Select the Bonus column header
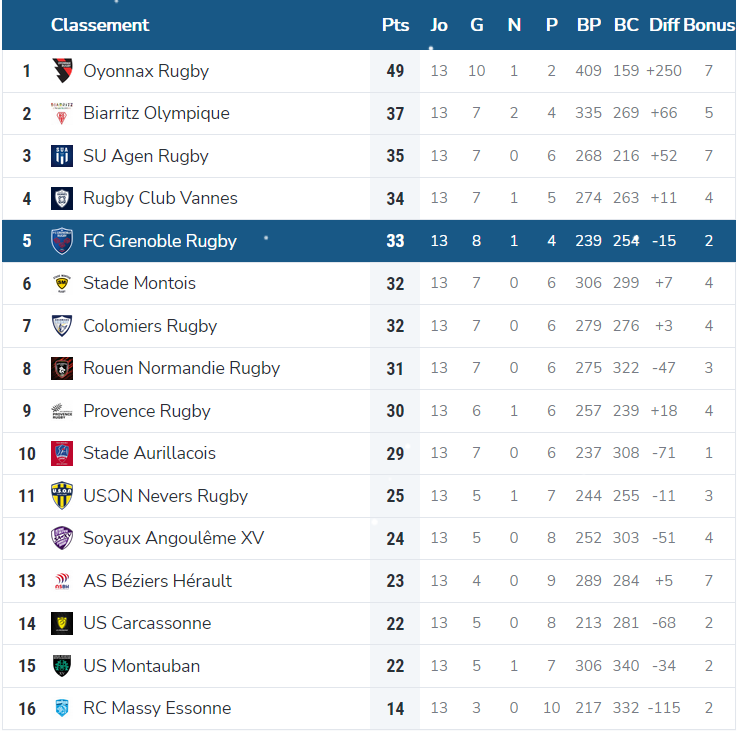Viewport: 737px width, 731px height. [709, 25]
